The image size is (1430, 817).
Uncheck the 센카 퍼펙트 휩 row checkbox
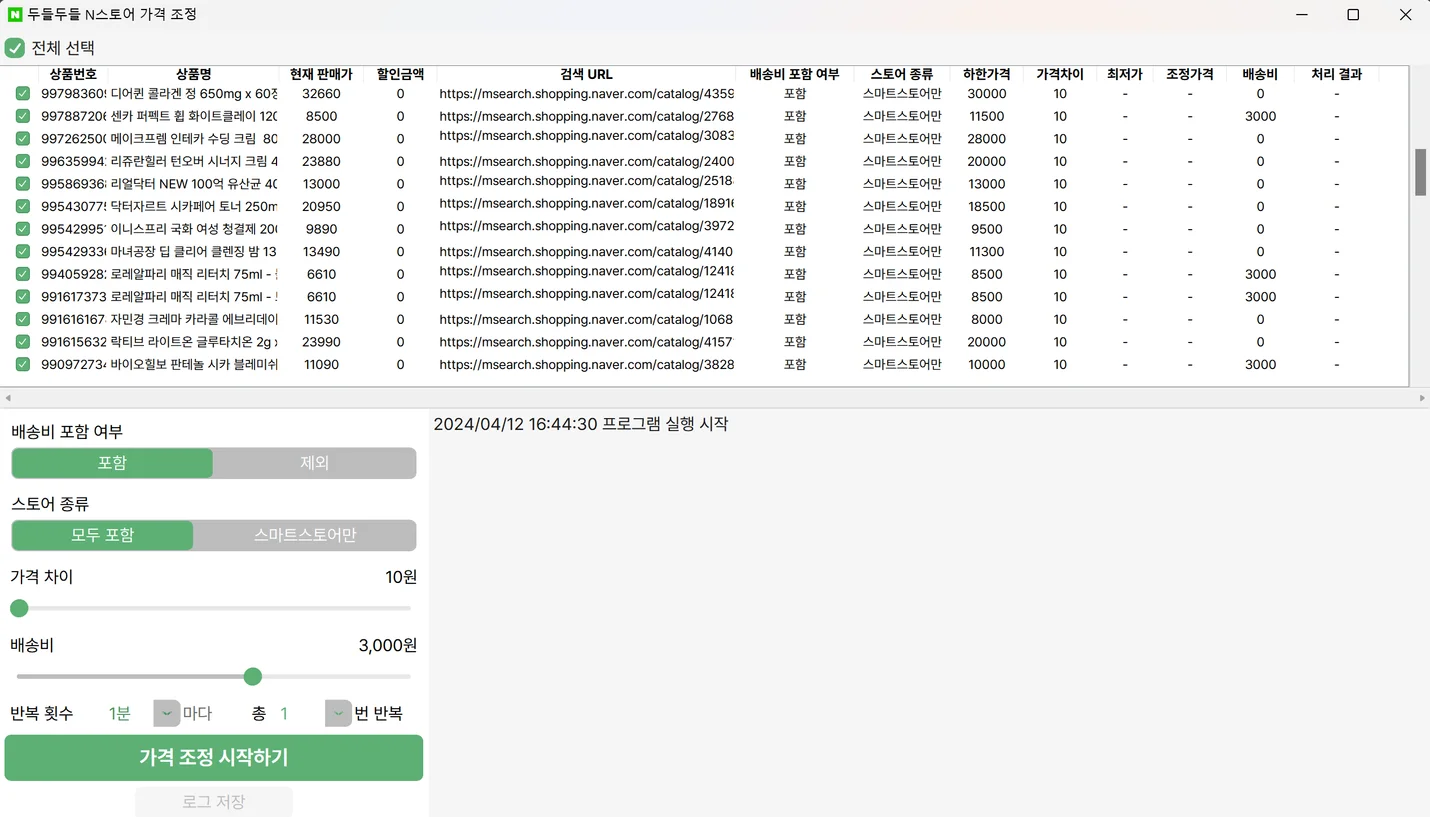coord(23,116)
